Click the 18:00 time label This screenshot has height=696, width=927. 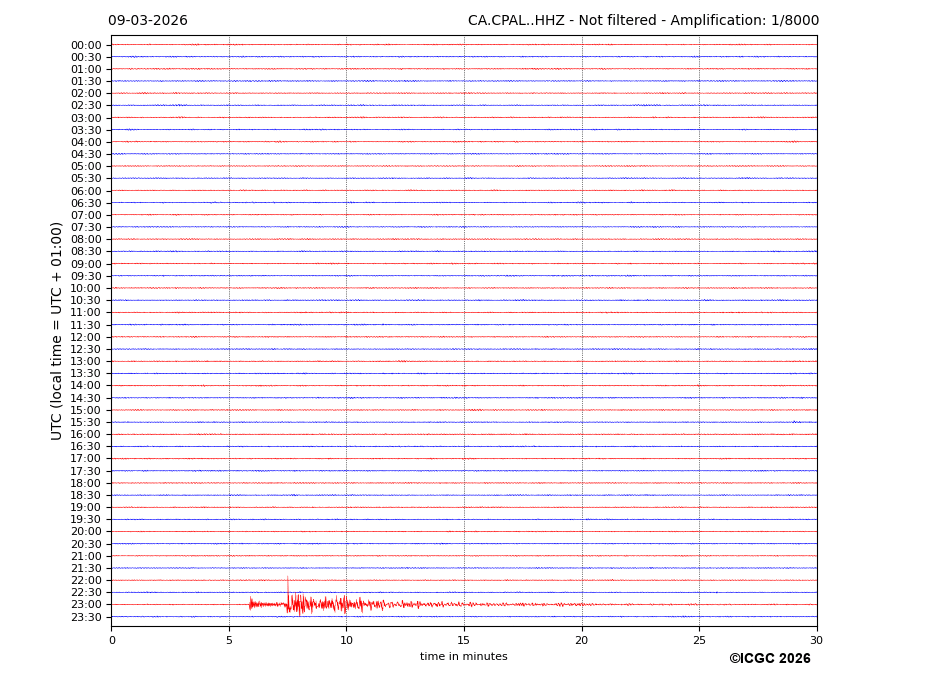[x=86, y=483]
